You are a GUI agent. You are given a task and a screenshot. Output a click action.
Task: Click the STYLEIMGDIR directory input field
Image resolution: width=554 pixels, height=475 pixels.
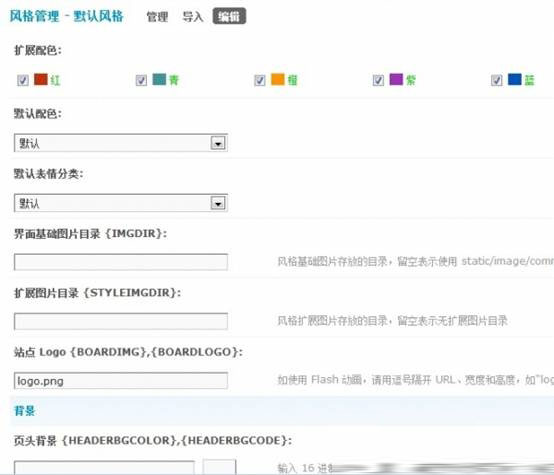121,321
